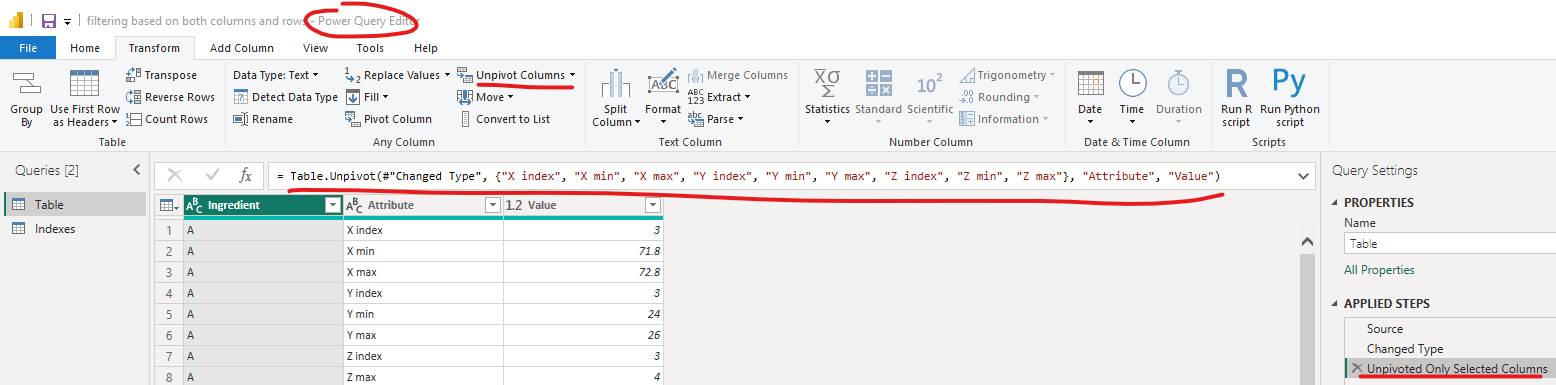Click Merge Columns

coord(737,75)
